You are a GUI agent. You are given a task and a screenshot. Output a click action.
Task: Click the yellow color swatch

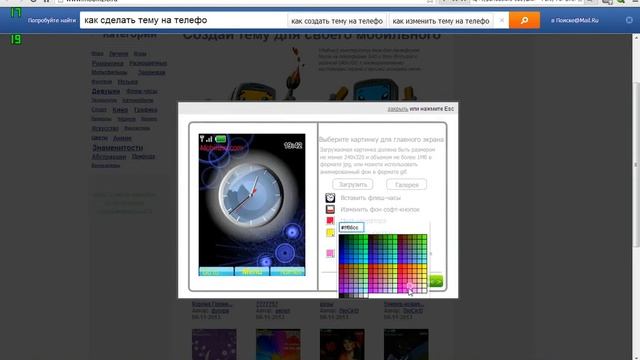click(x=330, y=233)
